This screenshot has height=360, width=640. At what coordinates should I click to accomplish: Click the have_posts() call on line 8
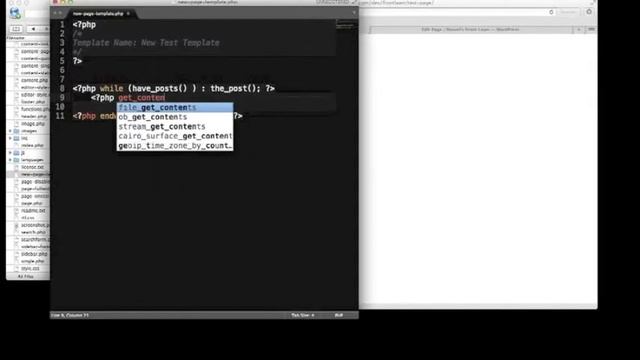(x=160, y=89)
